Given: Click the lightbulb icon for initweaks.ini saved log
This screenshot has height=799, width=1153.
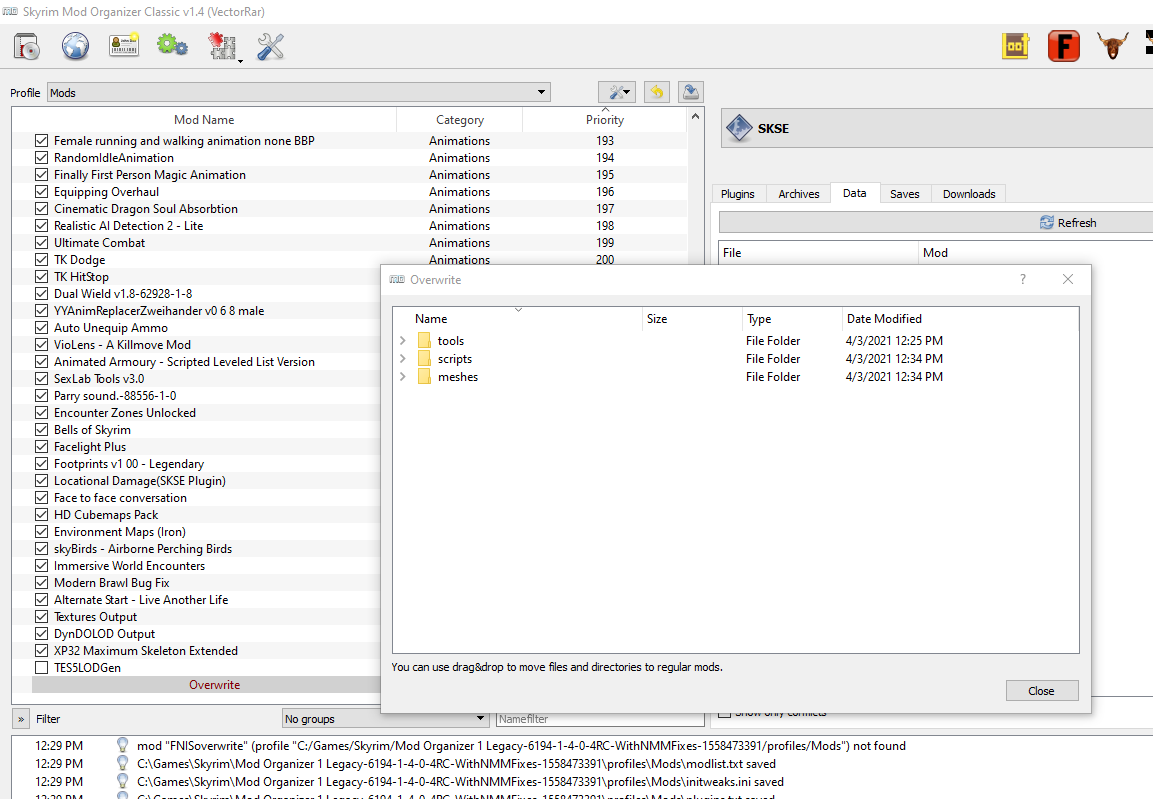Looking at the screenshot, I should point(123,781).
